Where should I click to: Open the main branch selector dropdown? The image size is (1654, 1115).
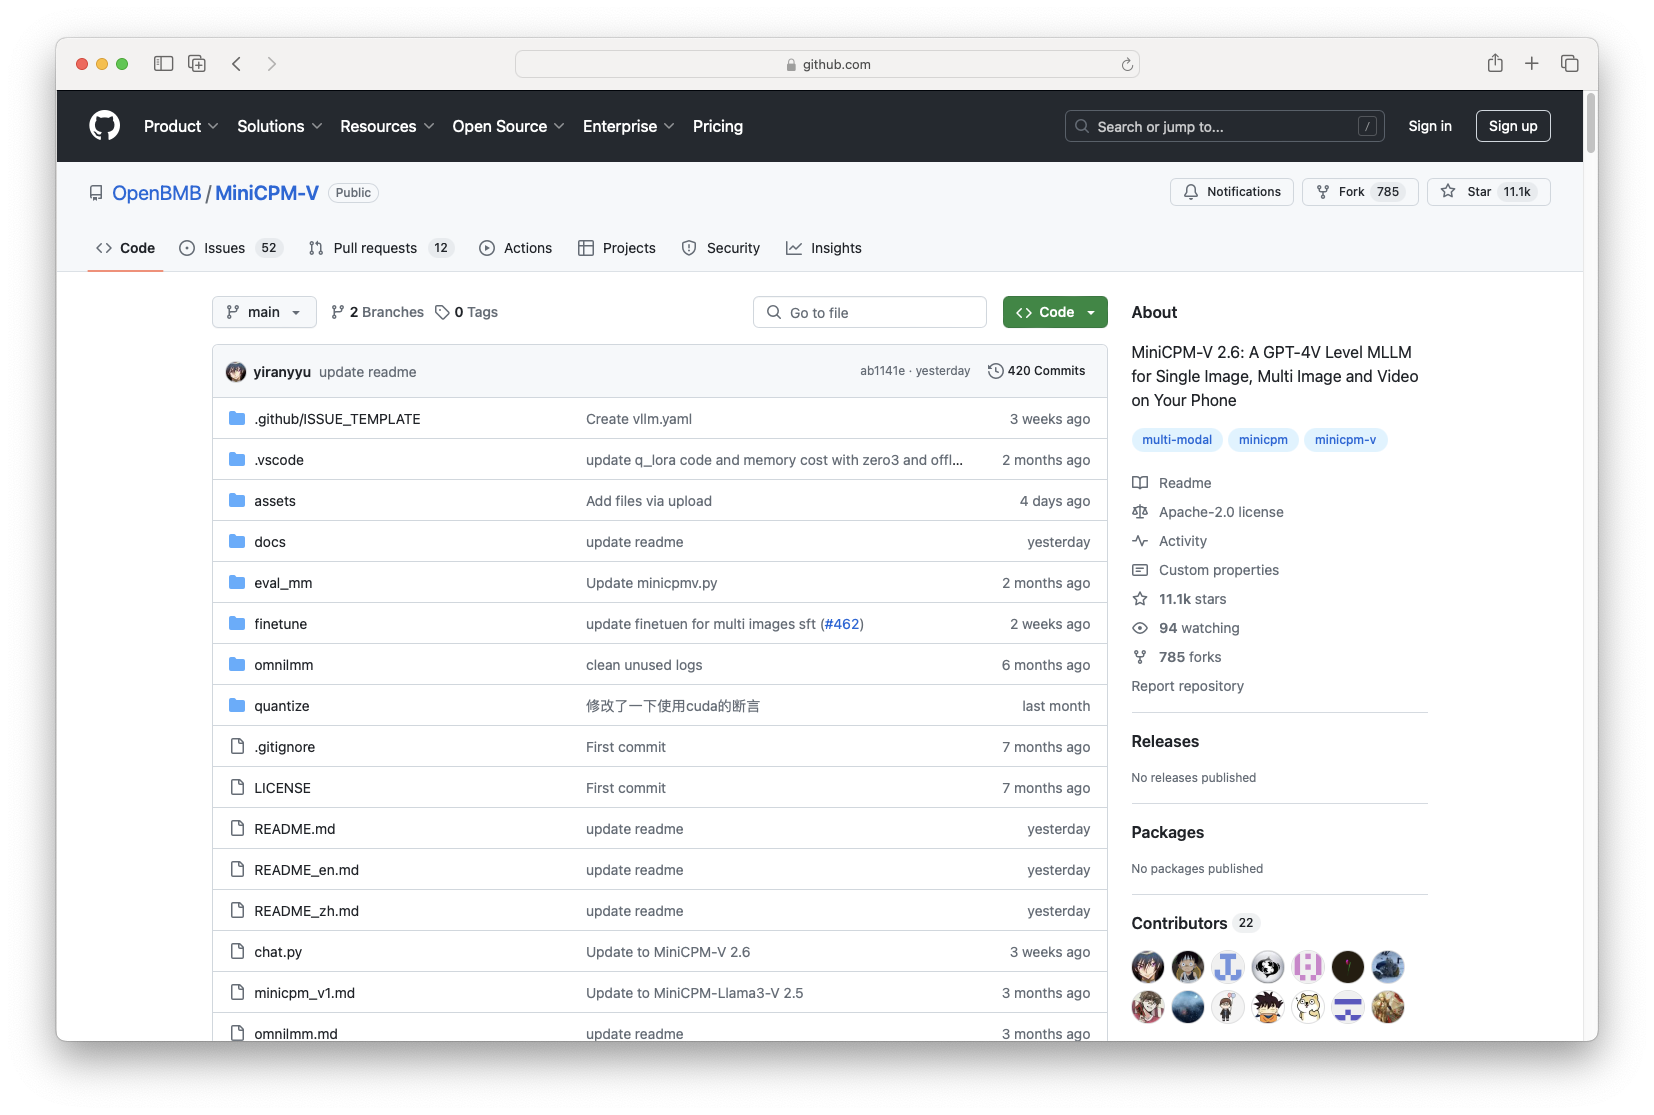(x=264, y=312)
